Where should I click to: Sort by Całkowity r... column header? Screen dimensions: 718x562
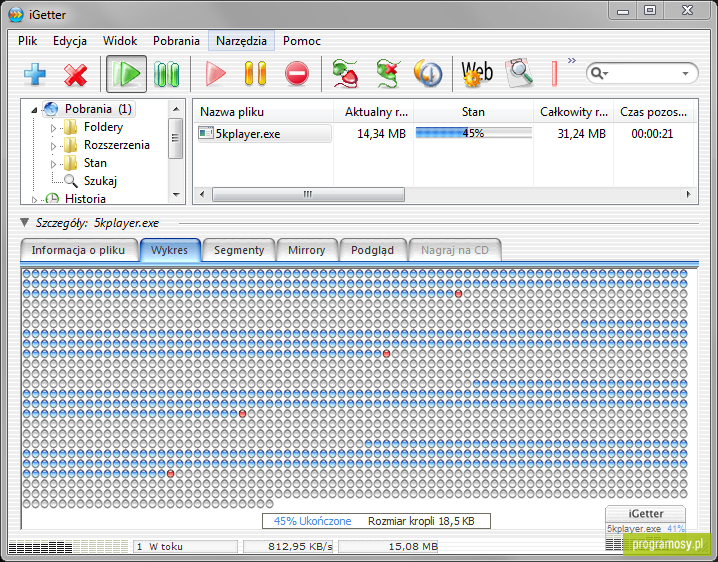(x=573, y=112)
